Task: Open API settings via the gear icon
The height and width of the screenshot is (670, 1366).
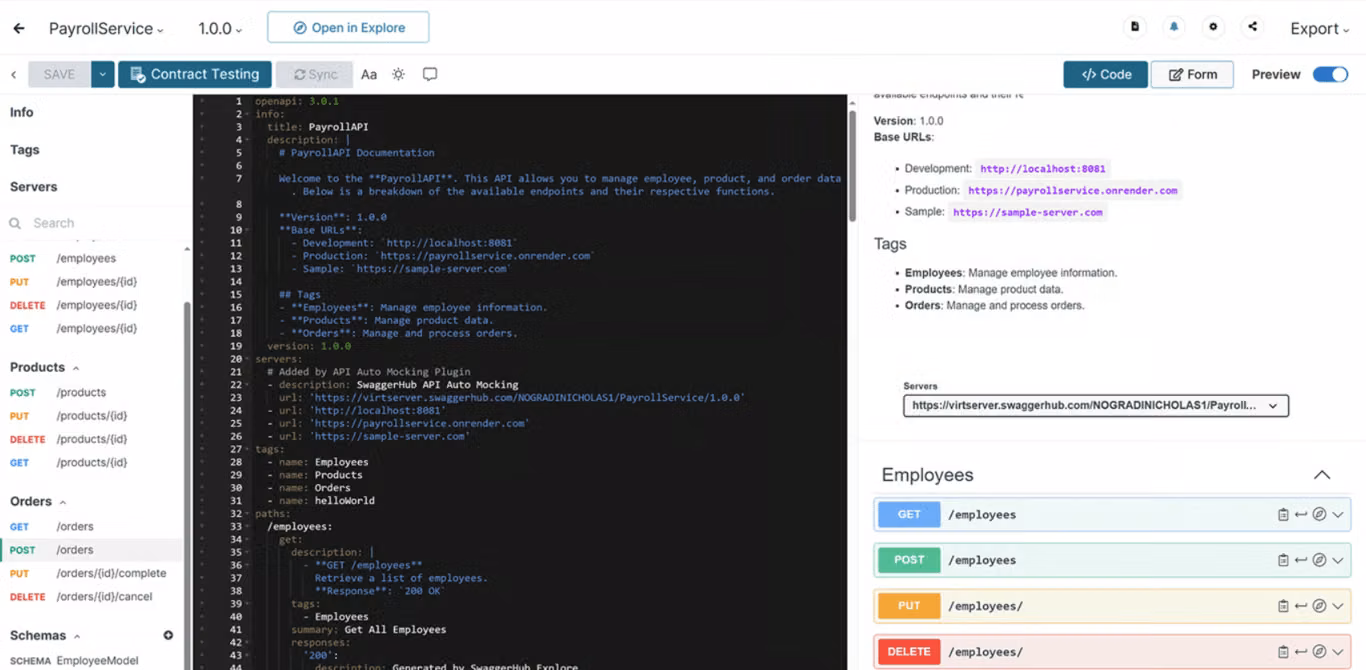Action: [1213, 27]
